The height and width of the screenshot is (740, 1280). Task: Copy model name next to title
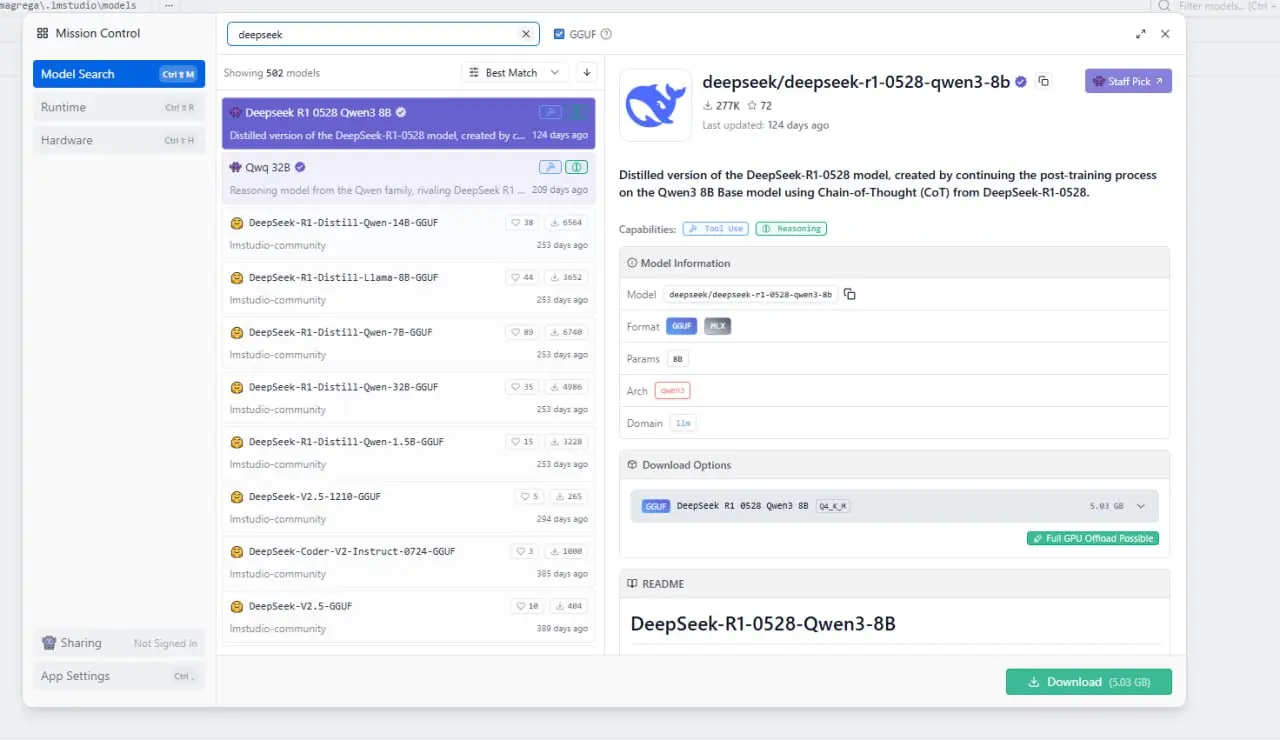pyautogui.click(x=1043, y=82)
